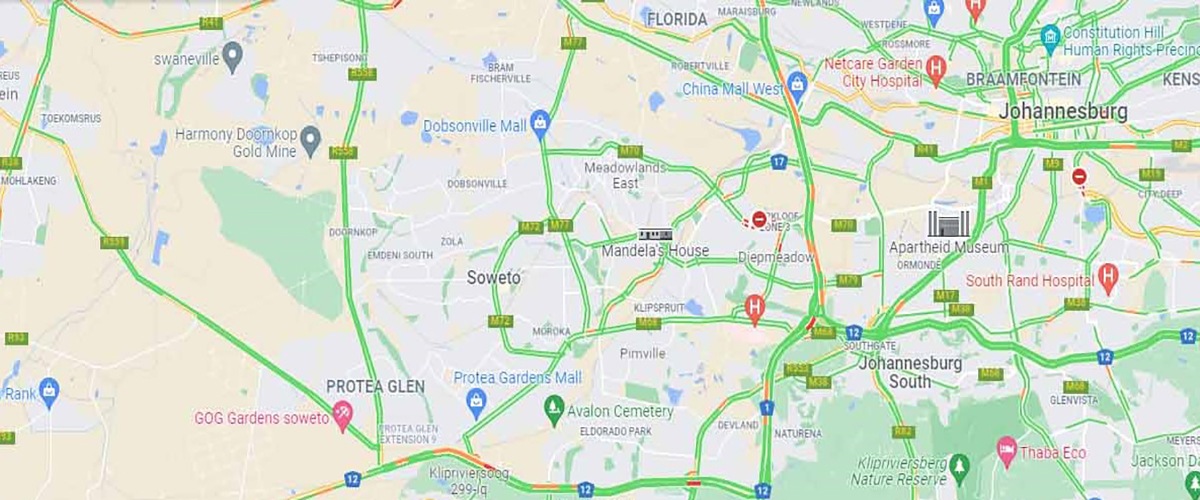Select Klipriviersberg Nature Reserve park marker

960,466
